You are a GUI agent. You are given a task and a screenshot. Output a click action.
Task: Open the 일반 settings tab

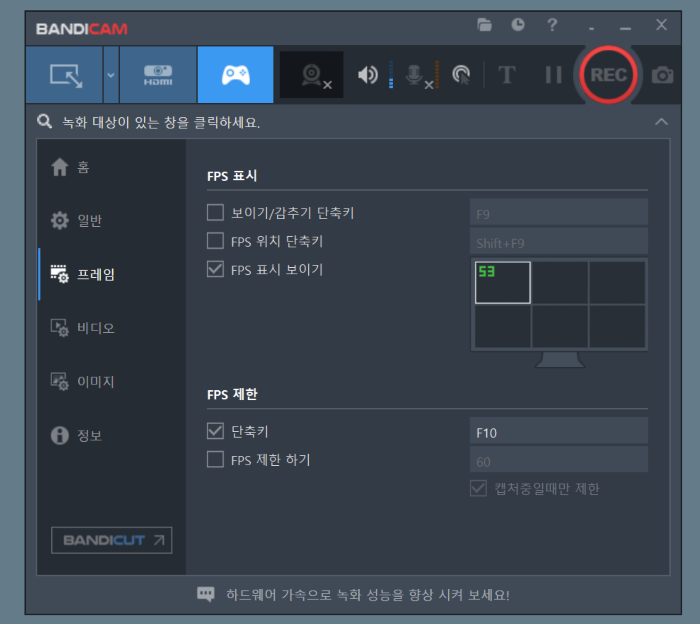(112, 220)
